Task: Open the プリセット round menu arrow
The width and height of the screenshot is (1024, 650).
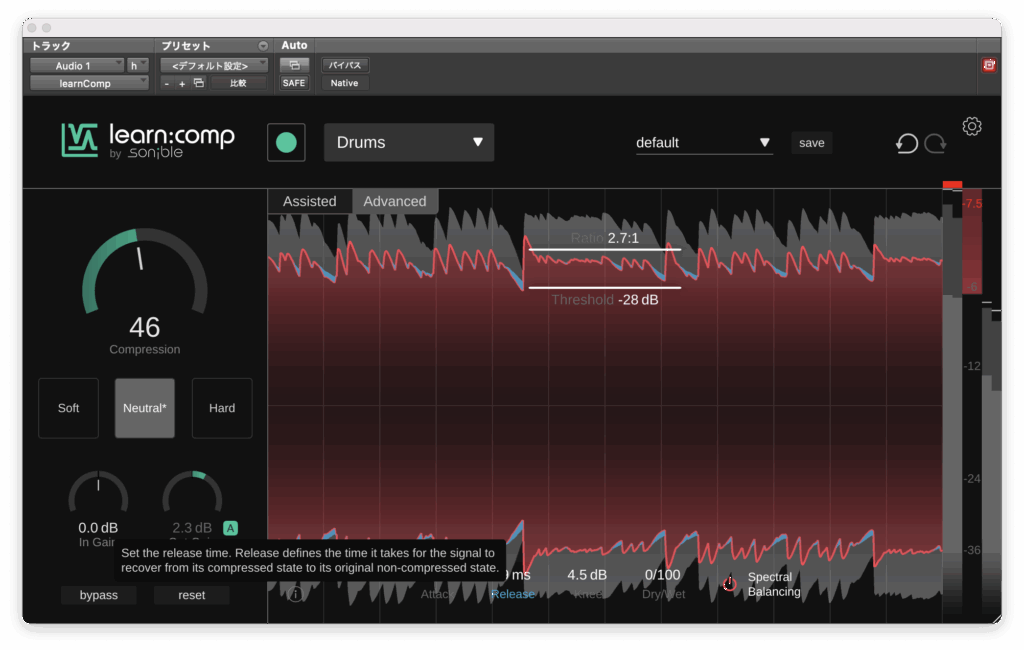Action: (263, 46)
